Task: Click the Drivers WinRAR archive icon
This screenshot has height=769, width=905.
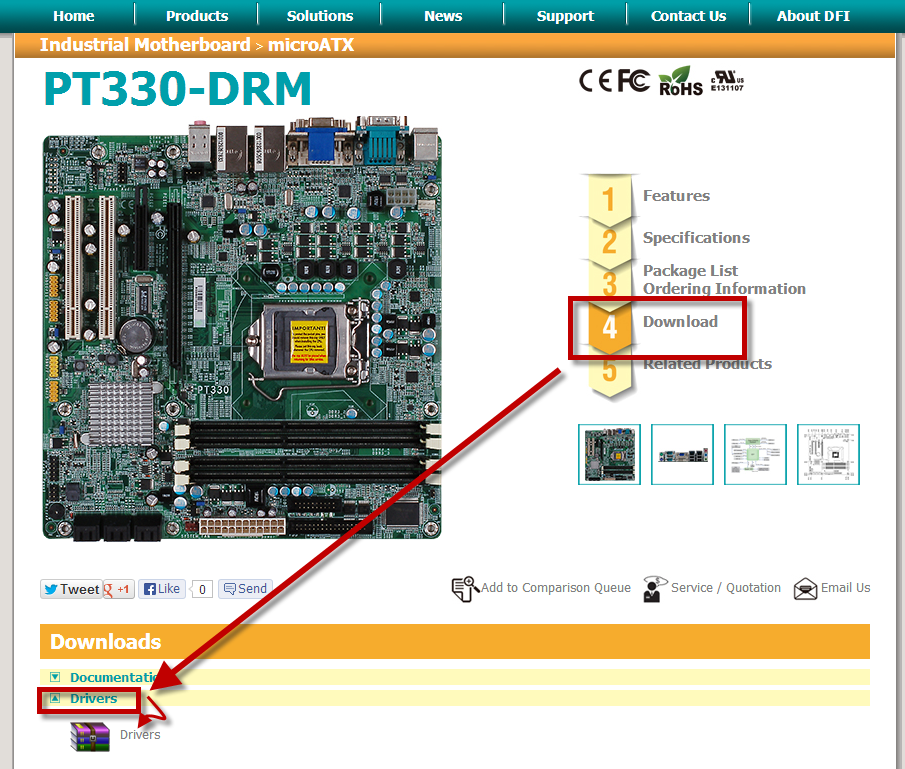Action: coord(90,737)
